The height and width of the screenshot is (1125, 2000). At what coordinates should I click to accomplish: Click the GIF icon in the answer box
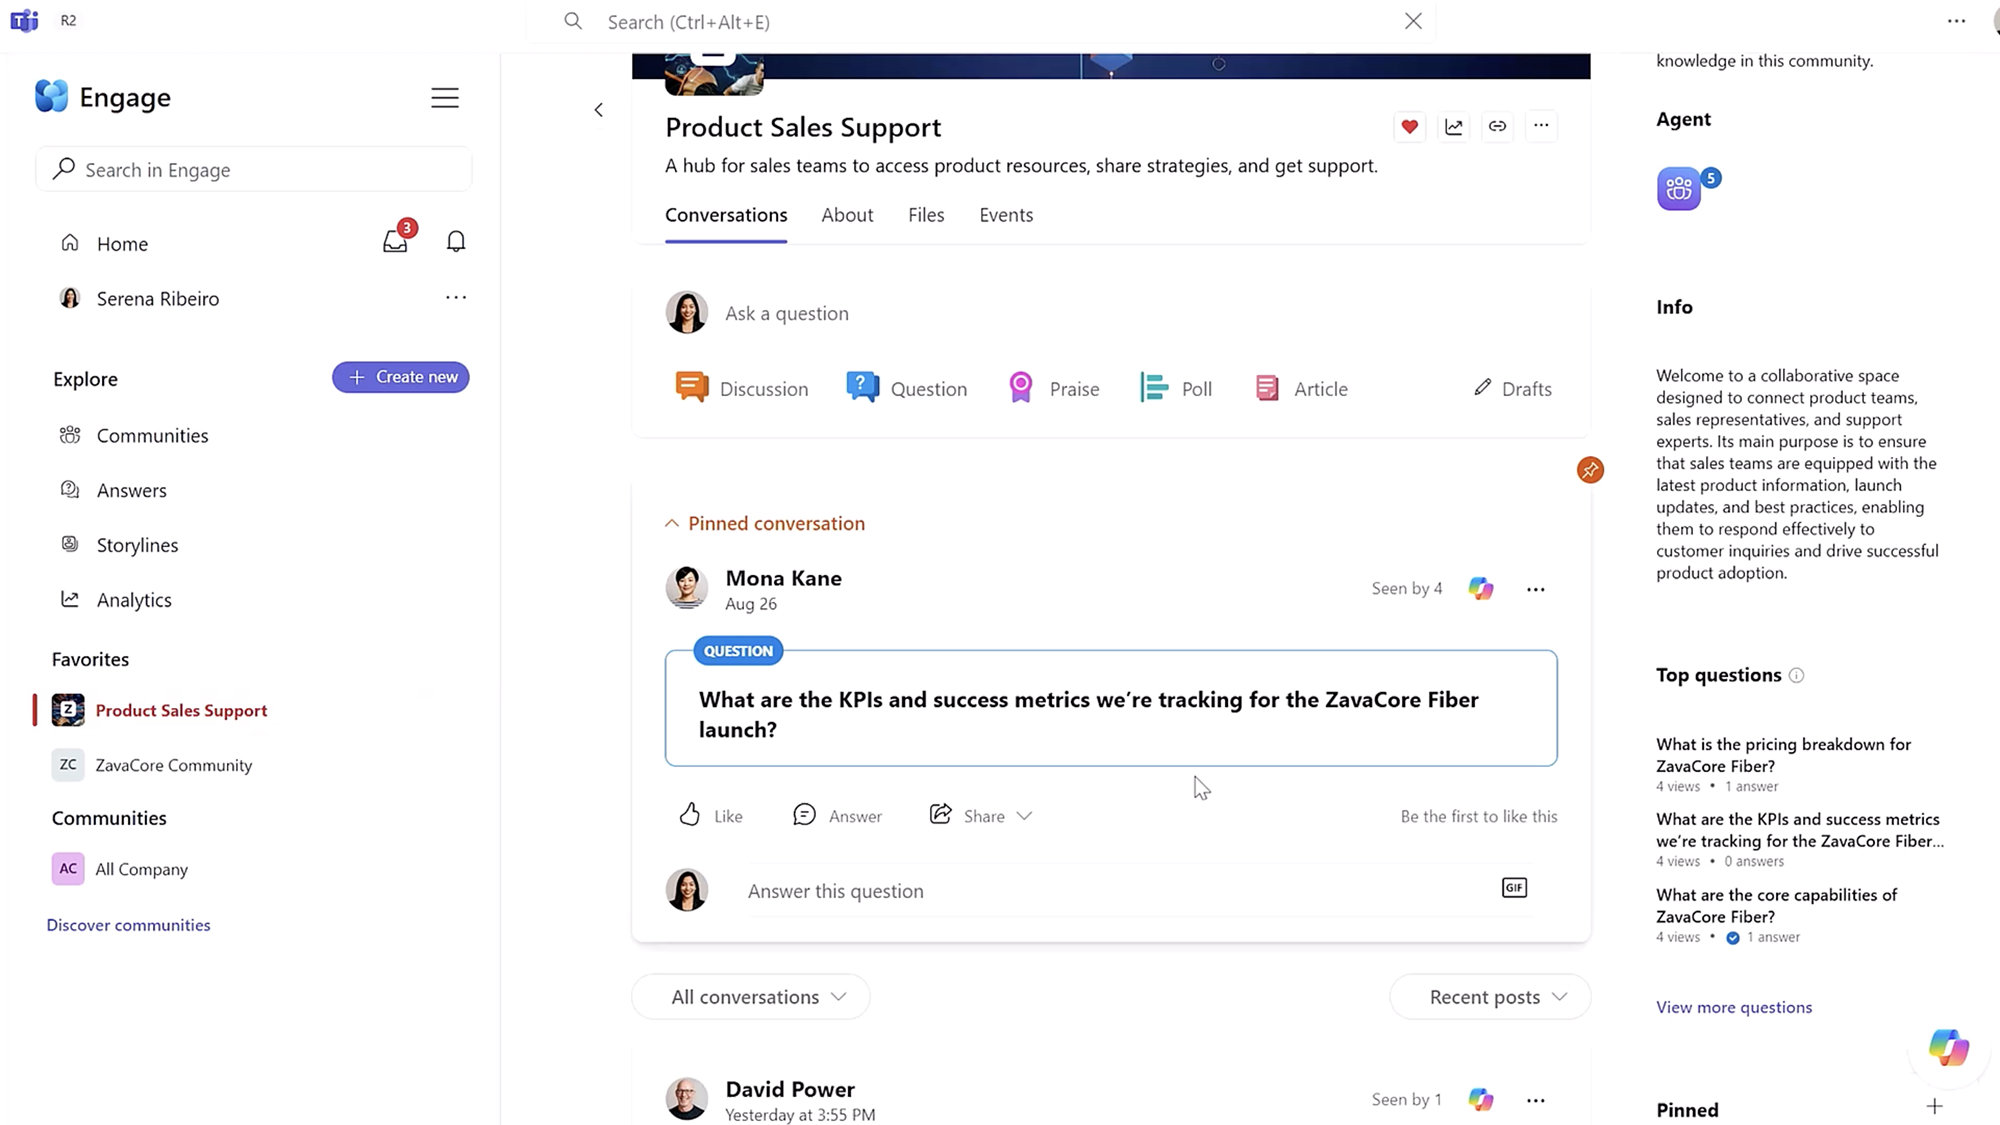tap(1514, 888)
